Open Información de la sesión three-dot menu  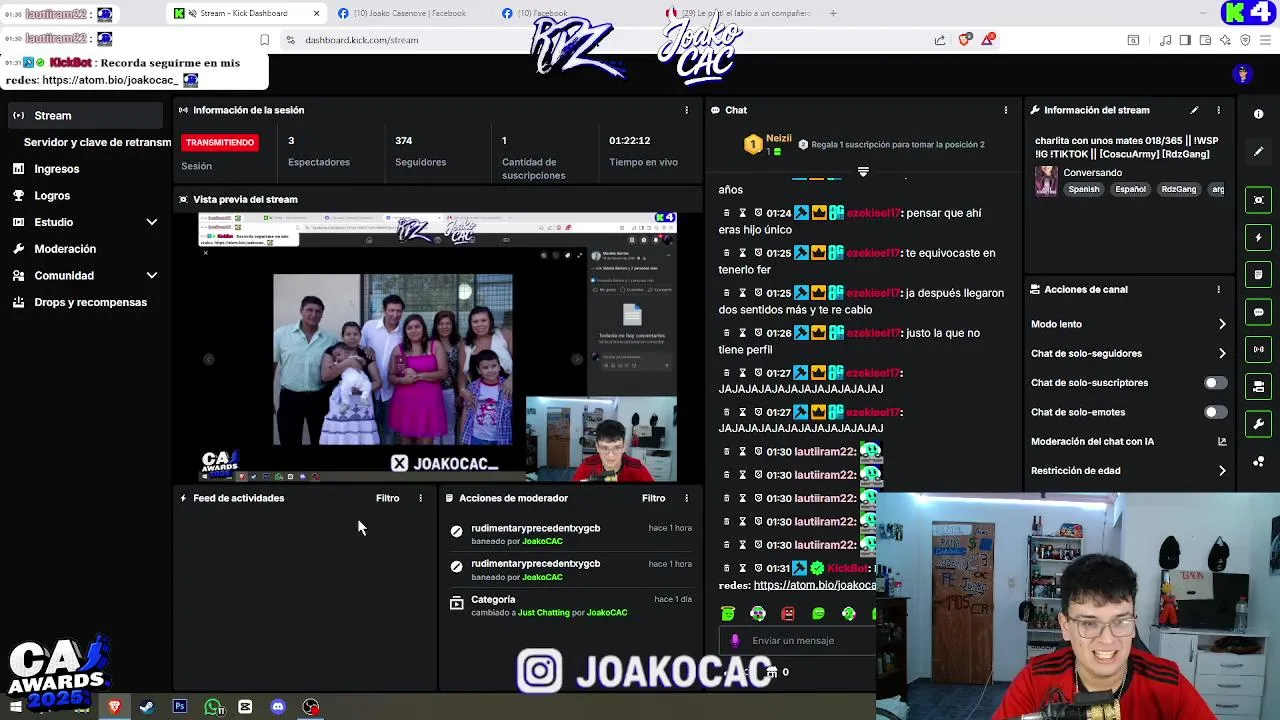pyautogui.click(x=686, y=110)
